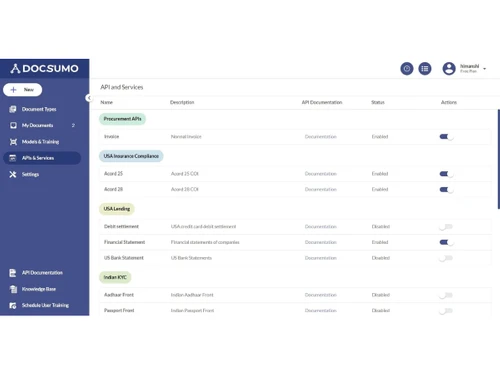Screen dimensions: 500x375
Task: Open Documentation link for US Bank Statement
Action: click(321, 258)
